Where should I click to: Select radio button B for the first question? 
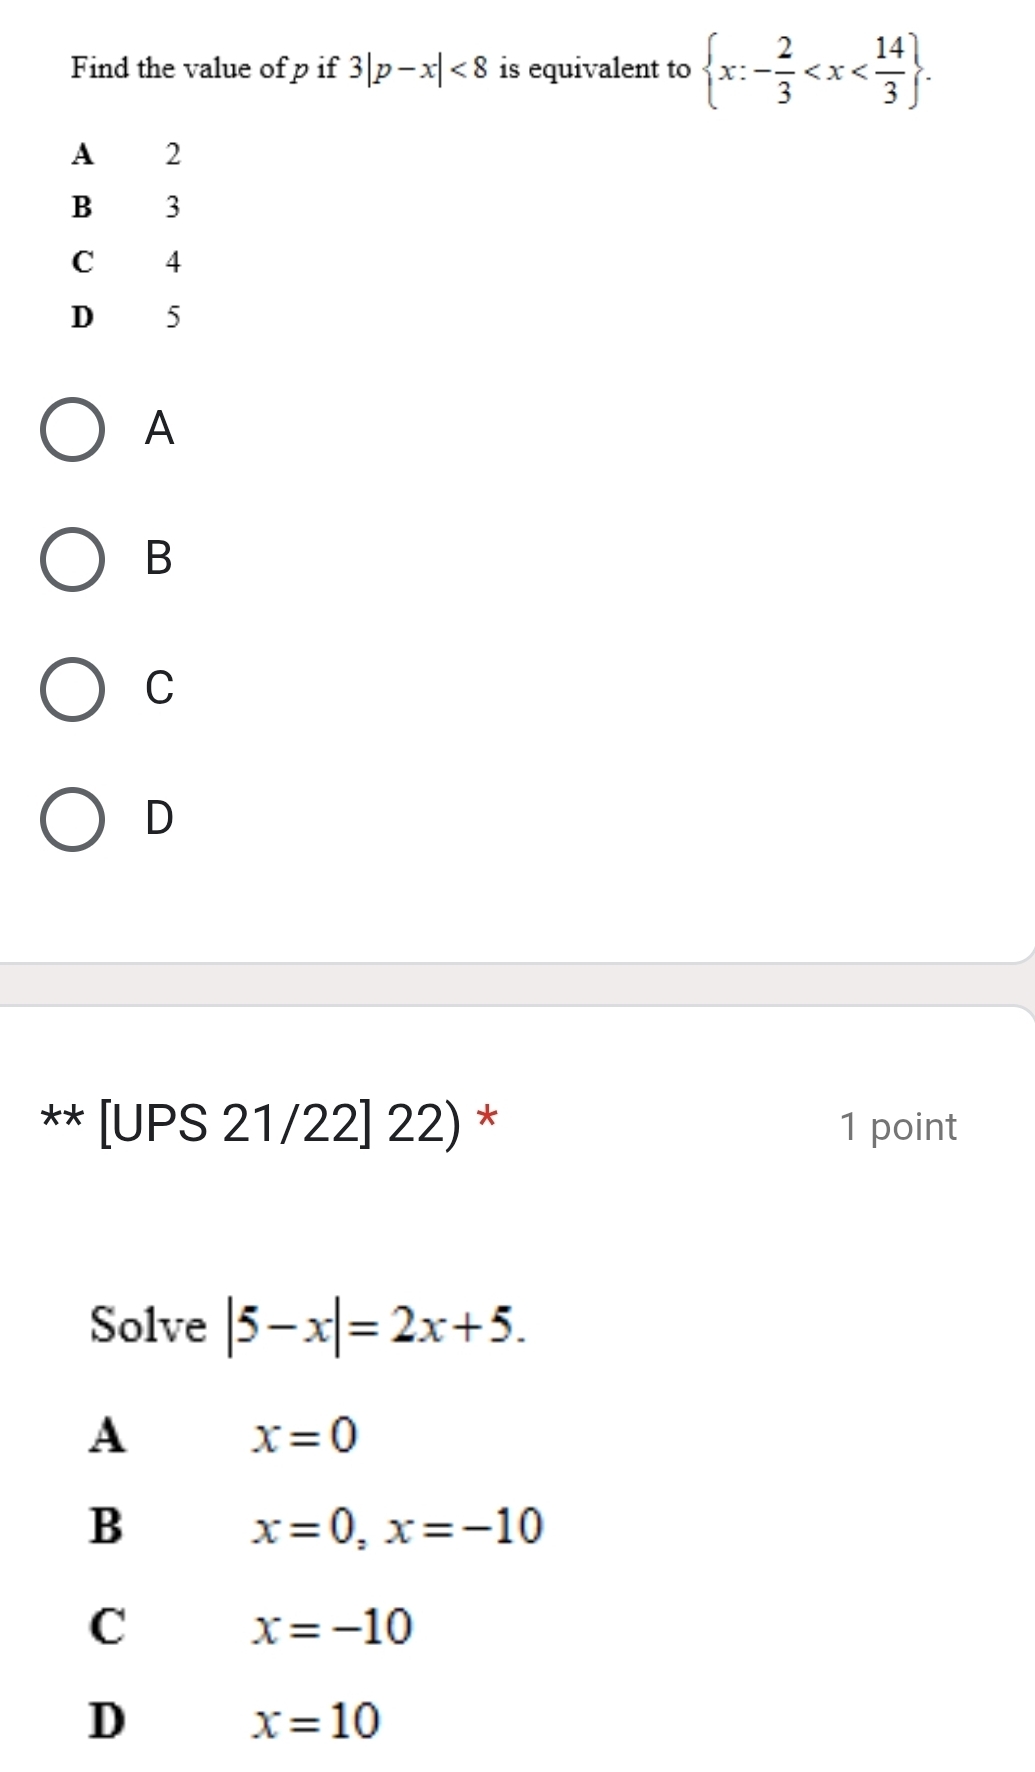pos(71,561)
